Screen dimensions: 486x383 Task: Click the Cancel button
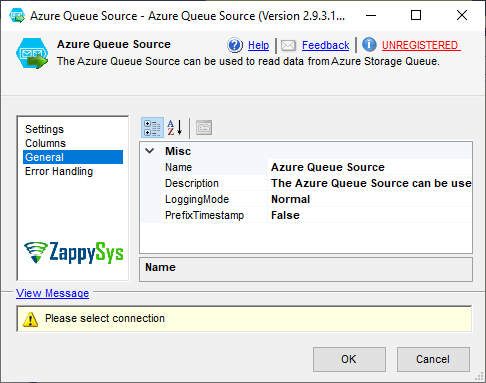point(433,359)
